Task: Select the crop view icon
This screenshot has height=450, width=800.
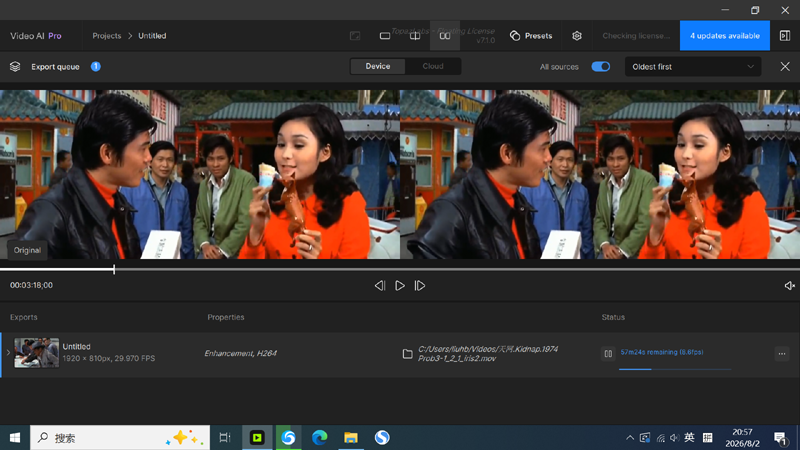Action: [x=355, y=36]
